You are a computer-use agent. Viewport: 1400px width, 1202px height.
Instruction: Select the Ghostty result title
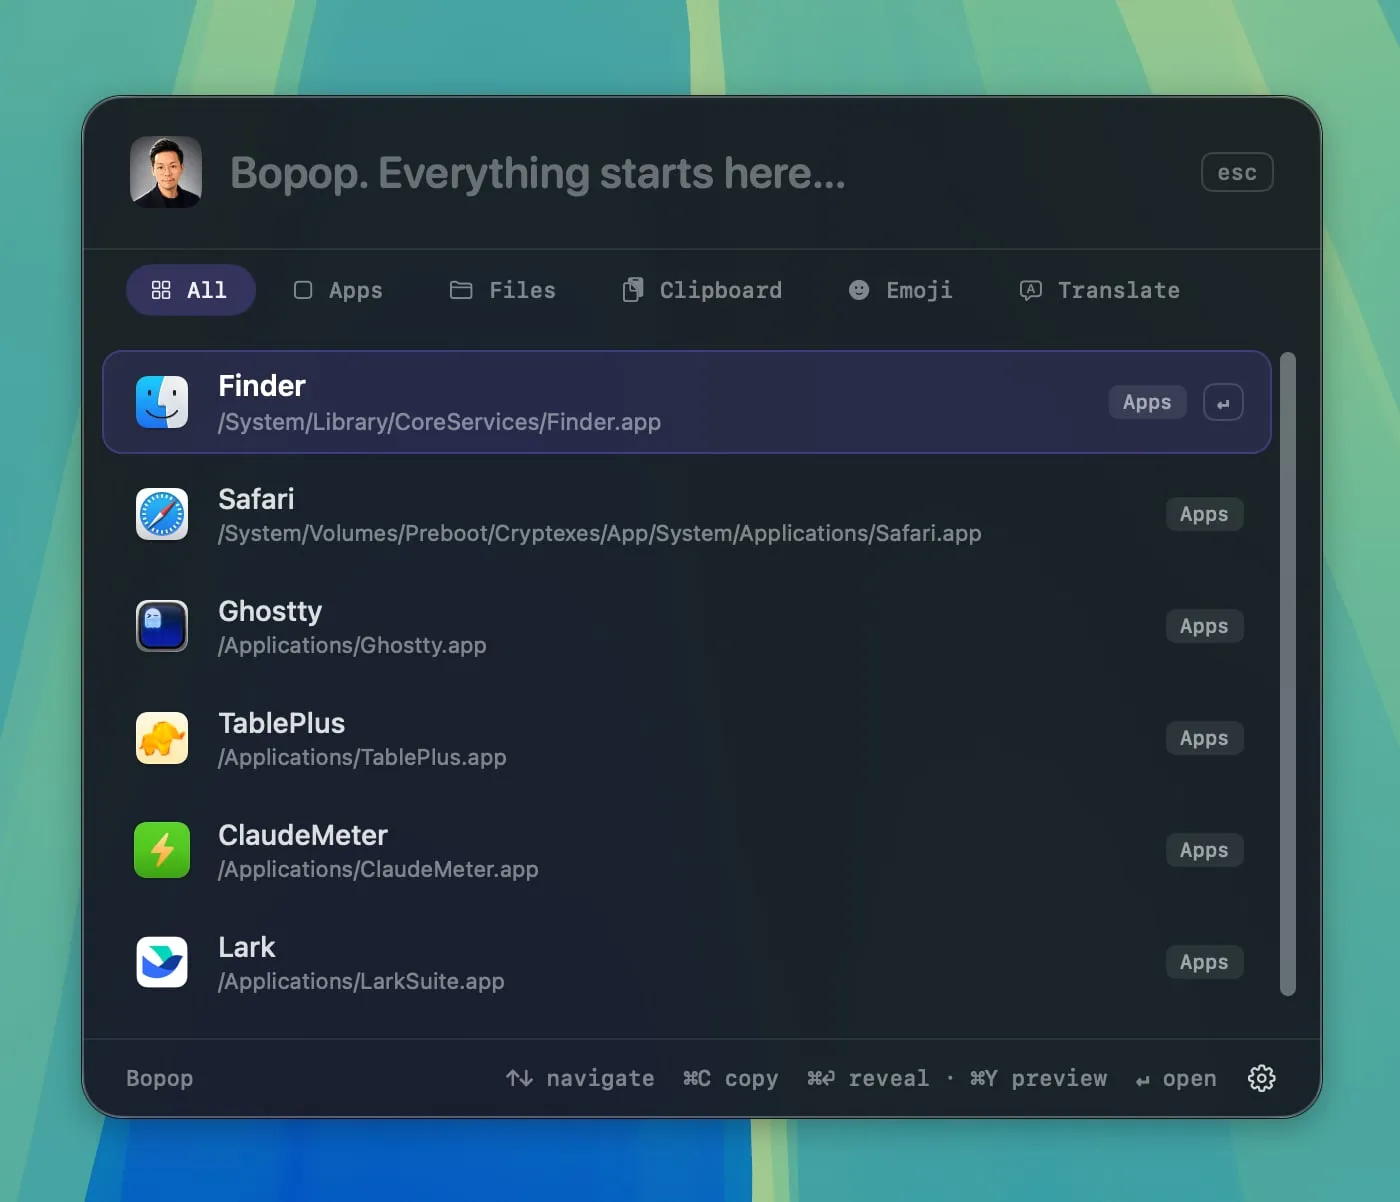(270, 611)
